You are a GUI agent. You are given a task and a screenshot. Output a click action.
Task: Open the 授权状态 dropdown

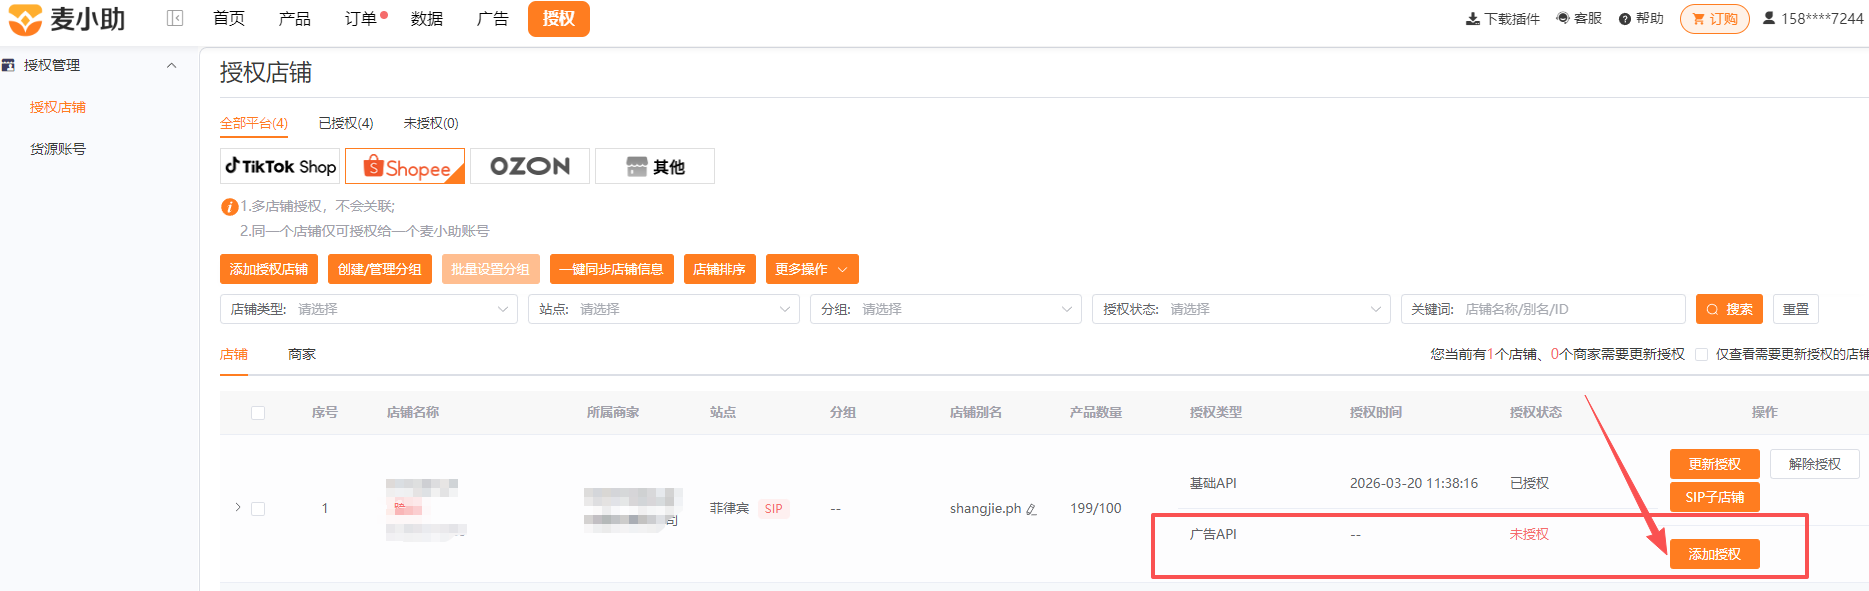[x=1241, y=309]
